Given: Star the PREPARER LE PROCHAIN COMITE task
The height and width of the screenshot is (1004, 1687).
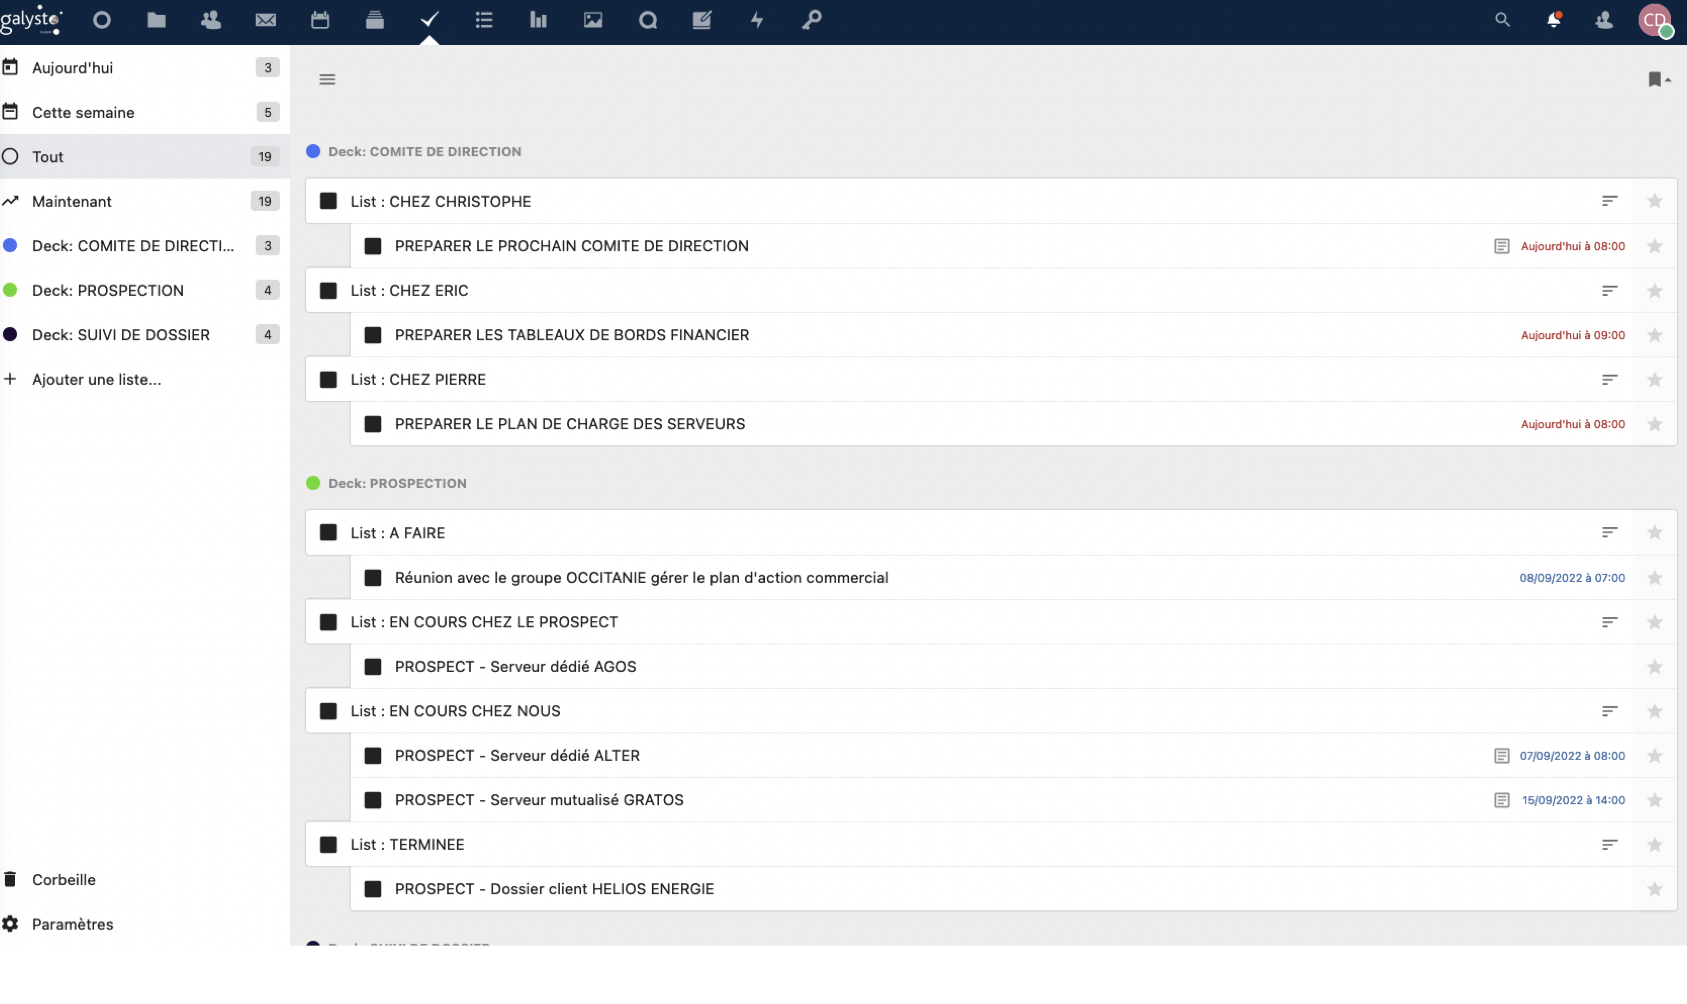Looking at the screenshot, I should (x=1655, y=246).
